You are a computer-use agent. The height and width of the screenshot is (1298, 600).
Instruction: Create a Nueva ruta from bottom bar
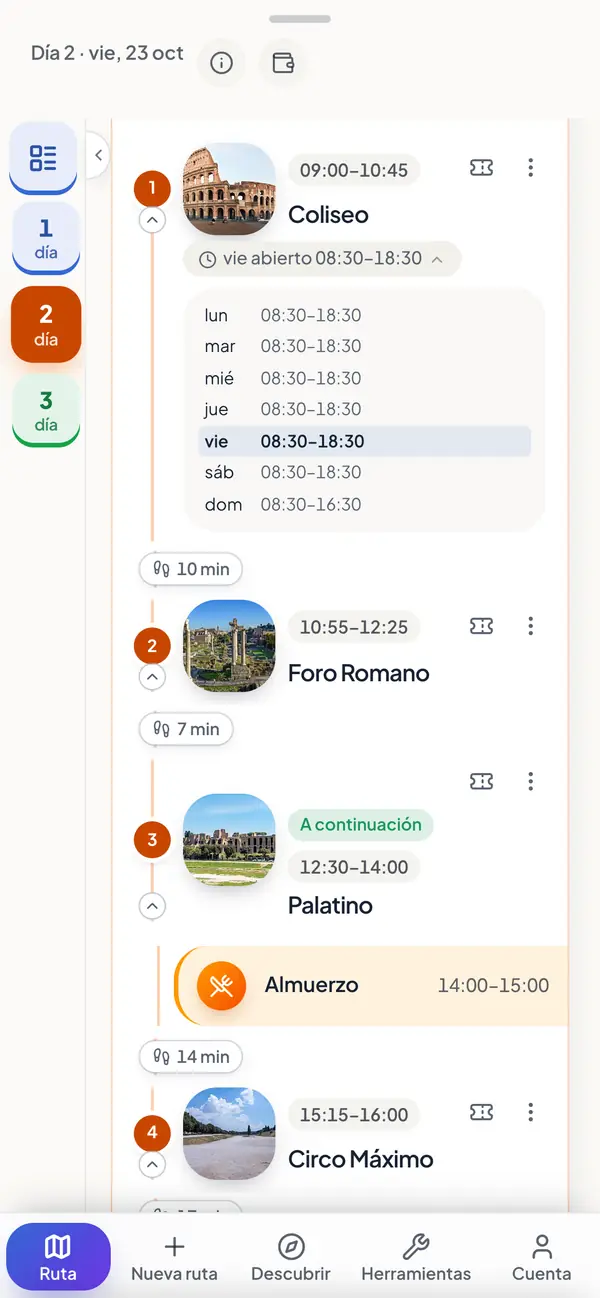coord(174,1257)
